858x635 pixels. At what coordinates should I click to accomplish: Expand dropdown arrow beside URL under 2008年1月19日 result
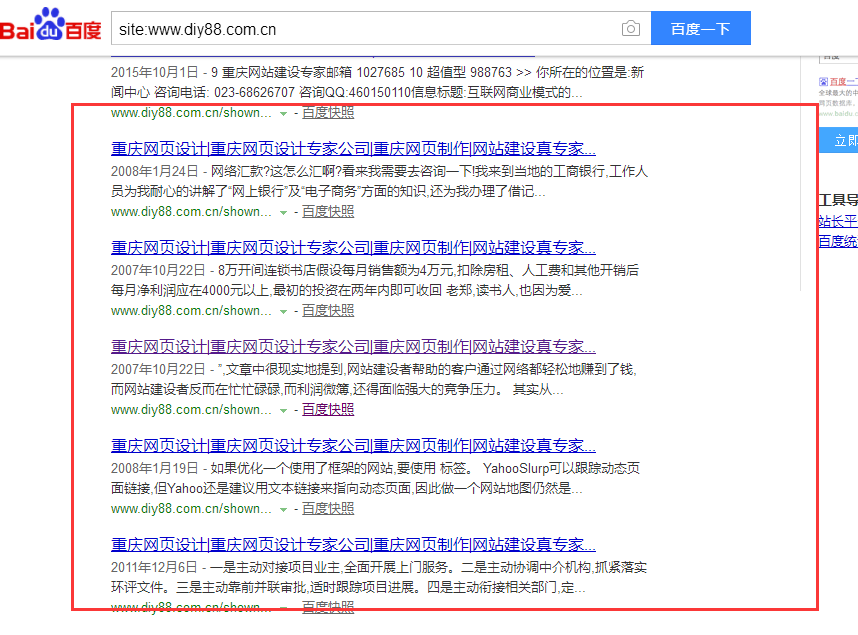(283, 510)
